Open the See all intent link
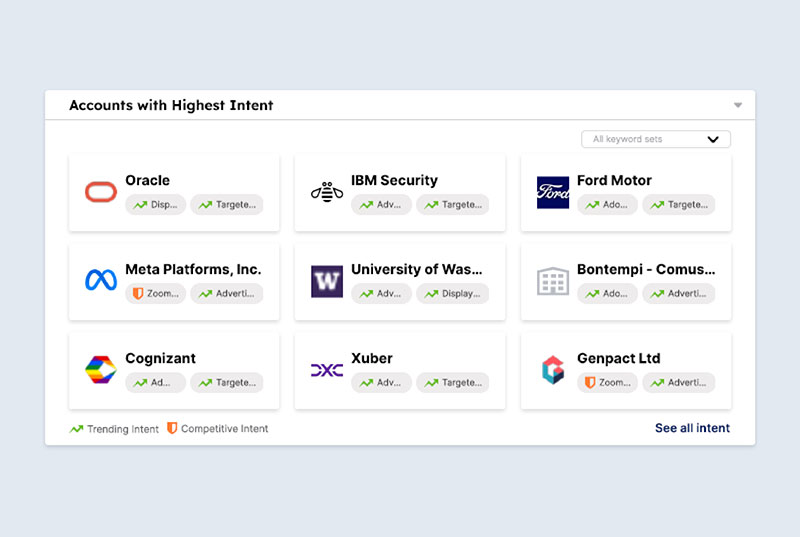This screenshot has width=800, height=537. pos(692,428)
